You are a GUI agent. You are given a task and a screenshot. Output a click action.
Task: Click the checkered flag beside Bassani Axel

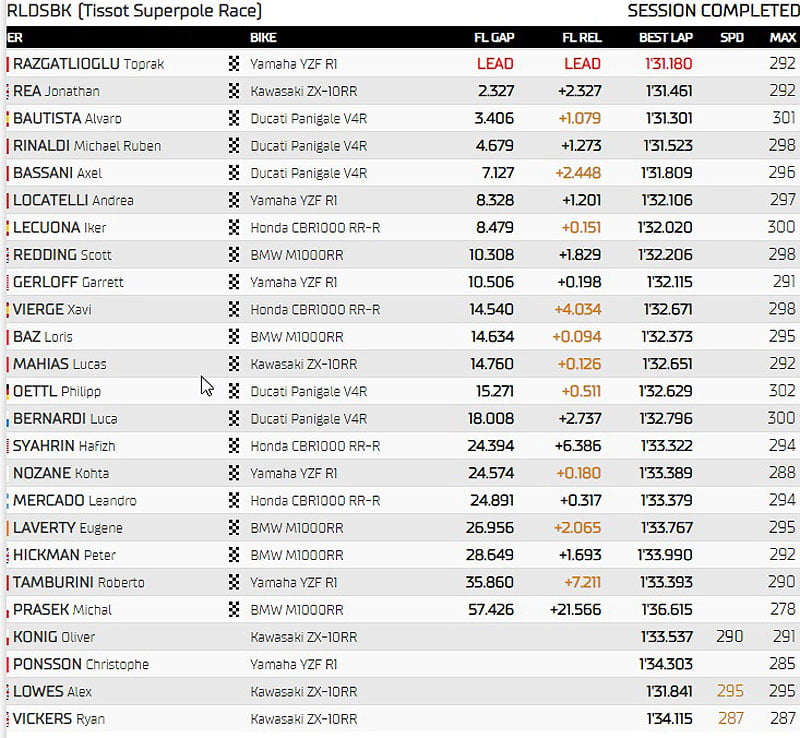coord(234,173)
